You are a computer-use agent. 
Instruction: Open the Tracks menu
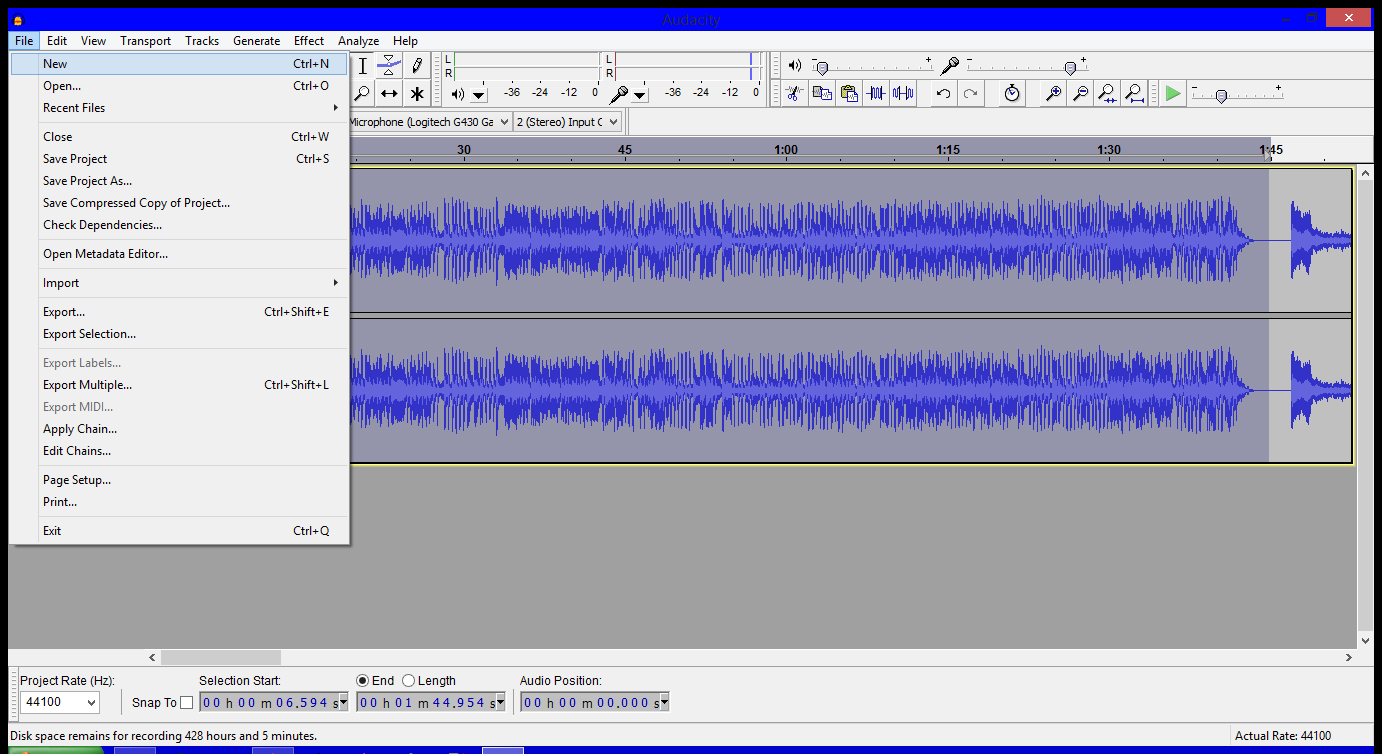[202, 41]
